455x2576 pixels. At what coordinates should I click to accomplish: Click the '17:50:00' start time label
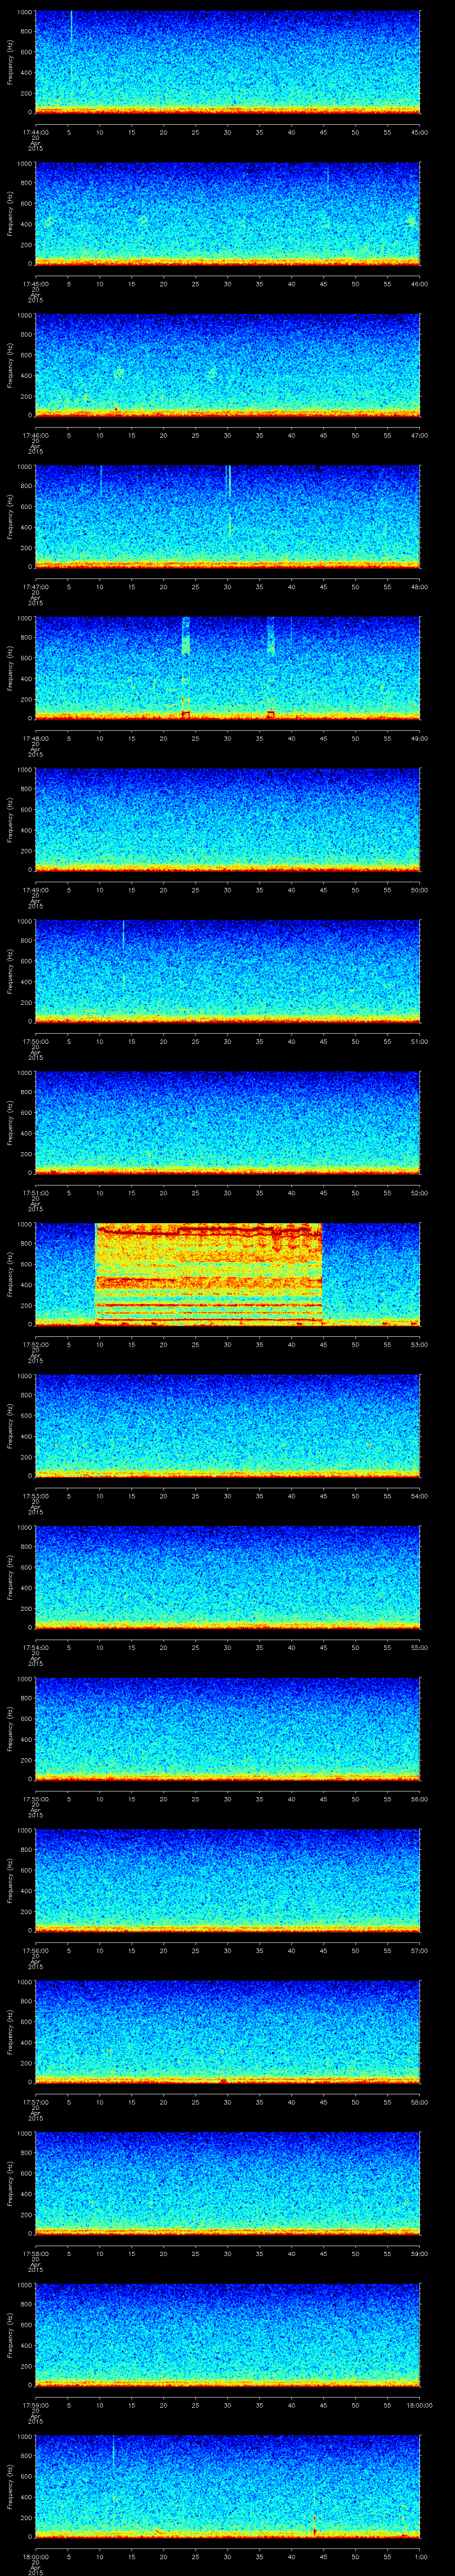tap(35, 1041)
